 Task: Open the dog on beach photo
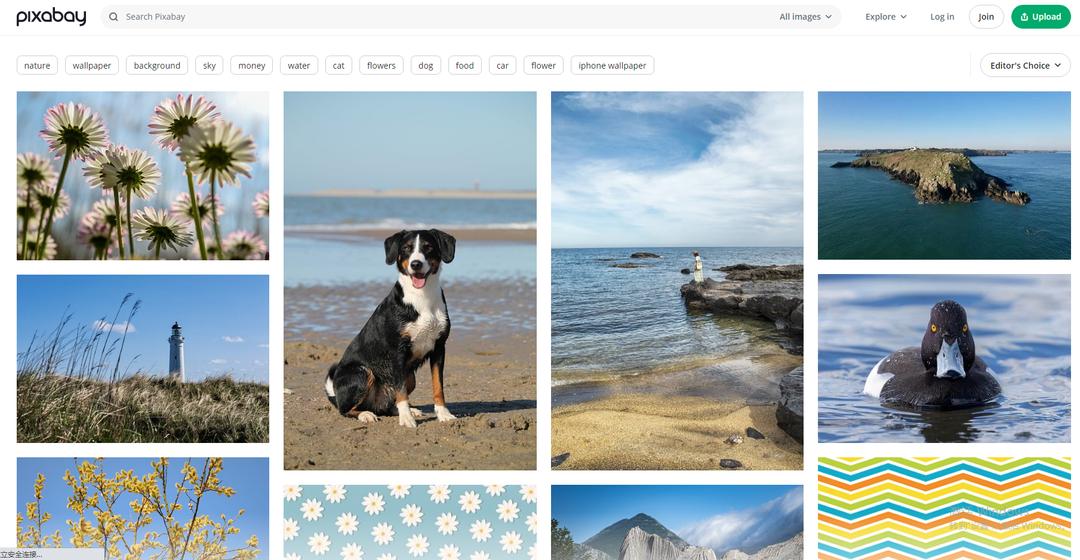410,280
